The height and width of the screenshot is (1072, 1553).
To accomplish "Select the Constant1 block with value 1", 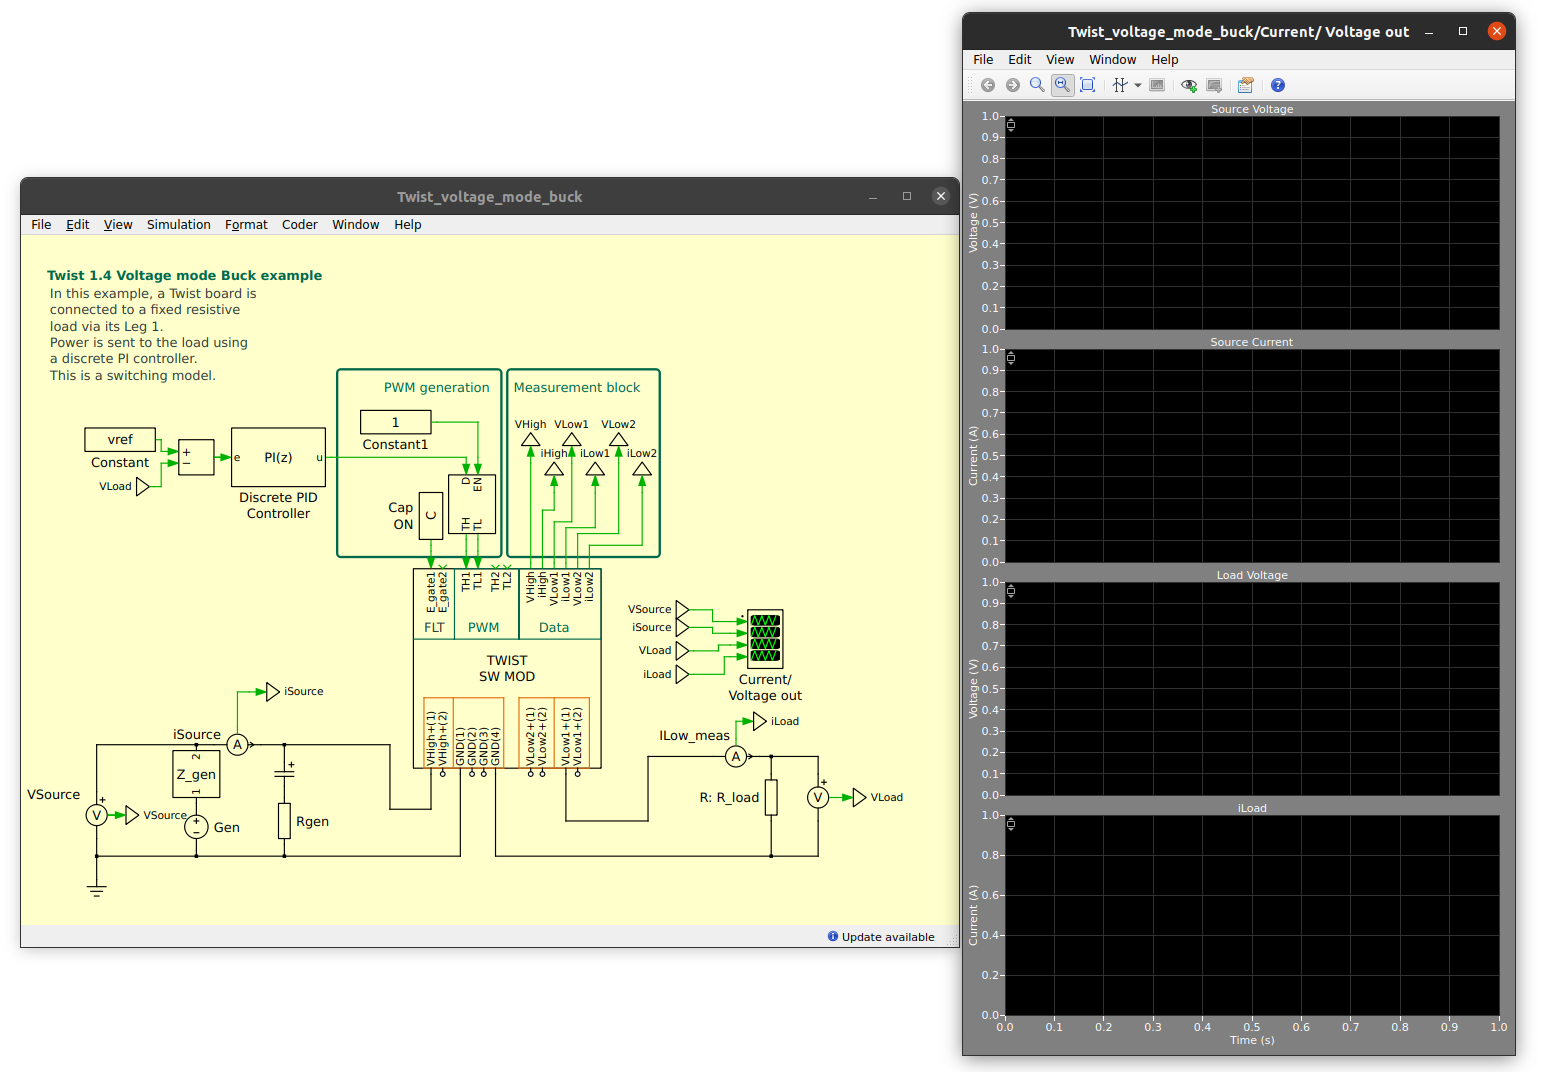I will click(395, 422).
